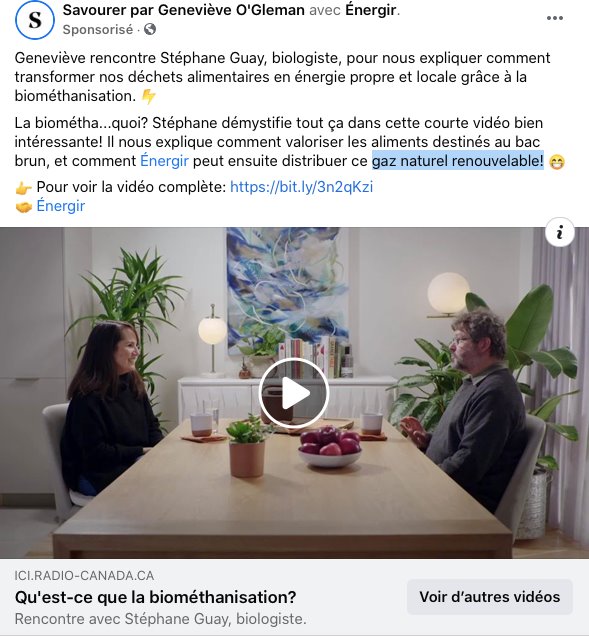Play the biométhanisation video
Image resolution: width=589 pixels, height=637 pixels.
[x=294, y=393]
